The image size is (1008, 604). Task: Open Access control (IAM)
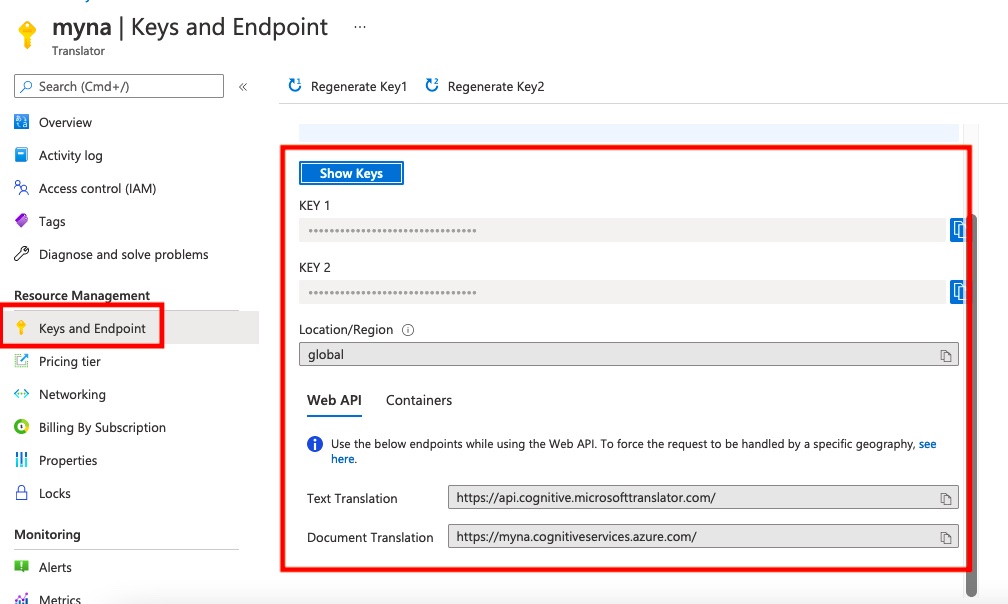(x=97, y=188)
